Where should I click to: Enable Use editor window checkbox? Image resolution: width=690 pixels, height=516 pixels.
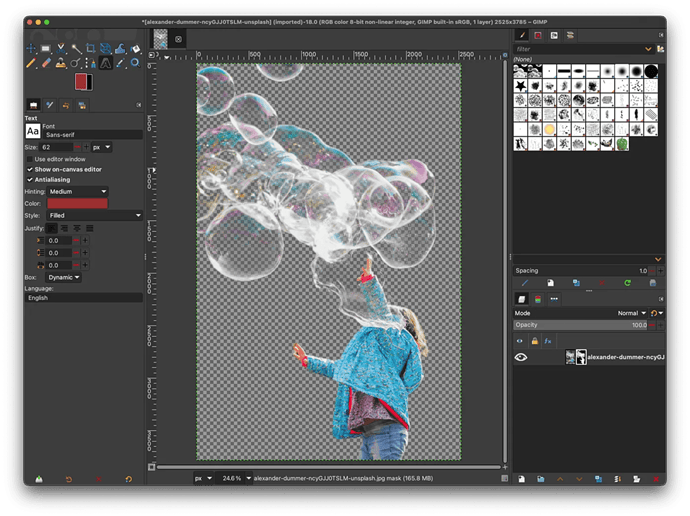(30, 159)
